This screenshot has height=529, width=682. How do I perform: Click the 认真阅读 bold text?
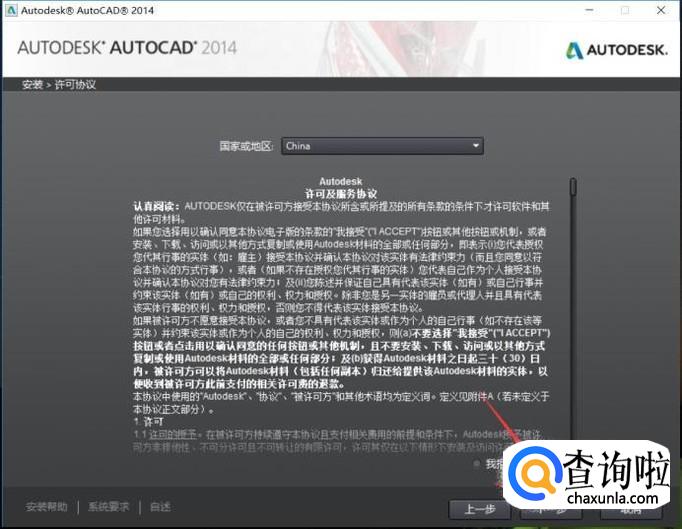coord(156,206)
